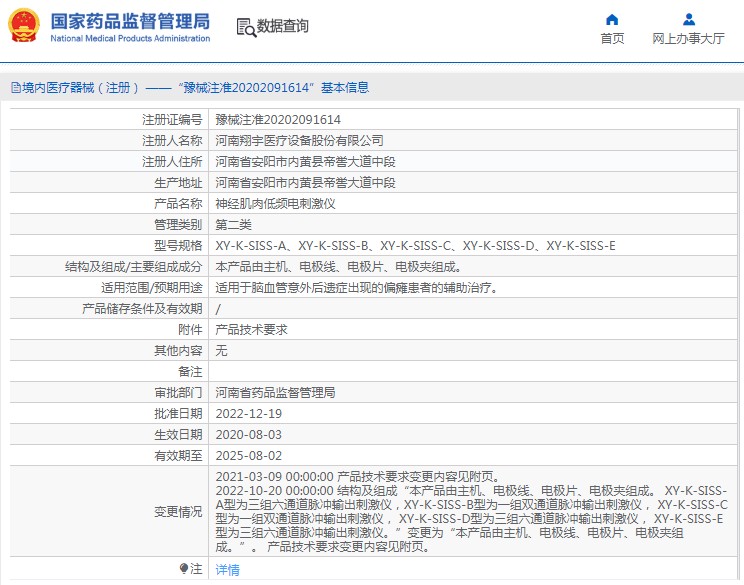Click the 国家药品监督管理局 site title
744x585 pixels.
(129, 21)
